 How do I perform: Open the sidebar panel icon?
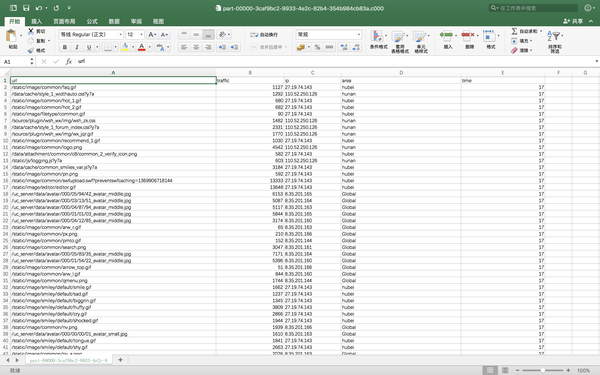[x=13, y=8]
